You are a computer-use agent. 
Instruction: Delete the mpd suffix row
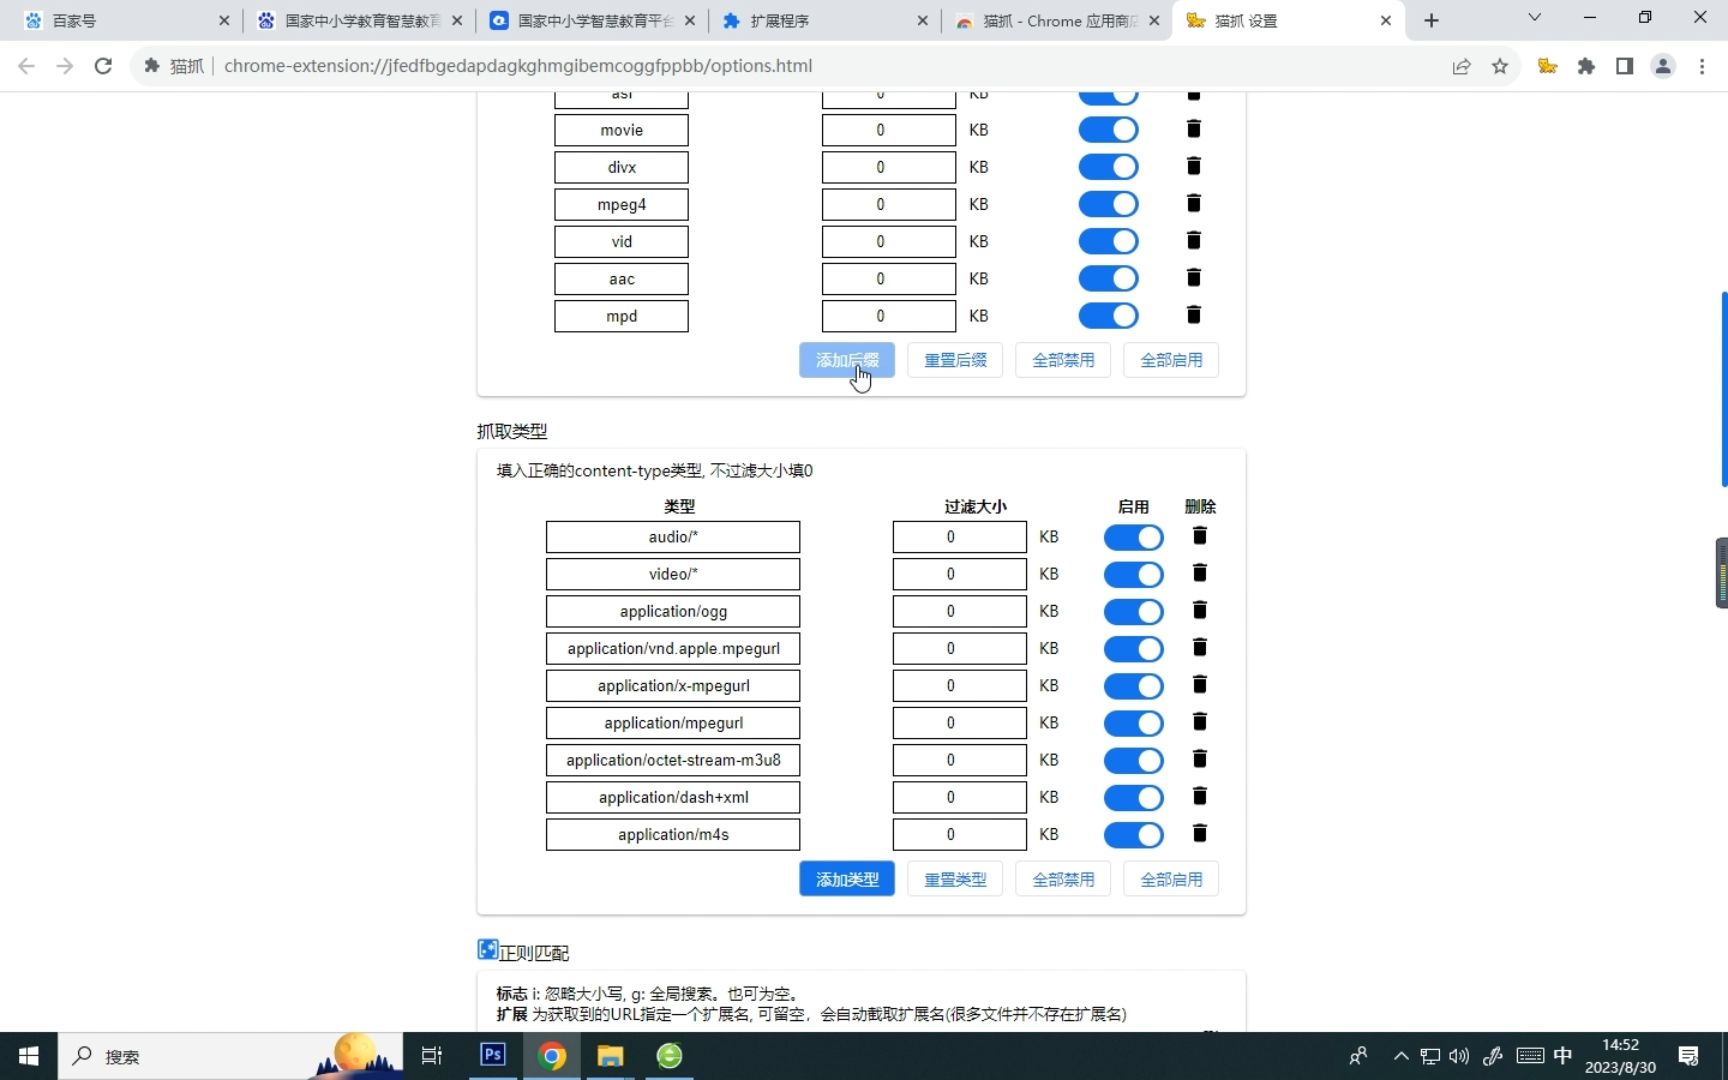pyautogui.click(x=1193, y=315)
